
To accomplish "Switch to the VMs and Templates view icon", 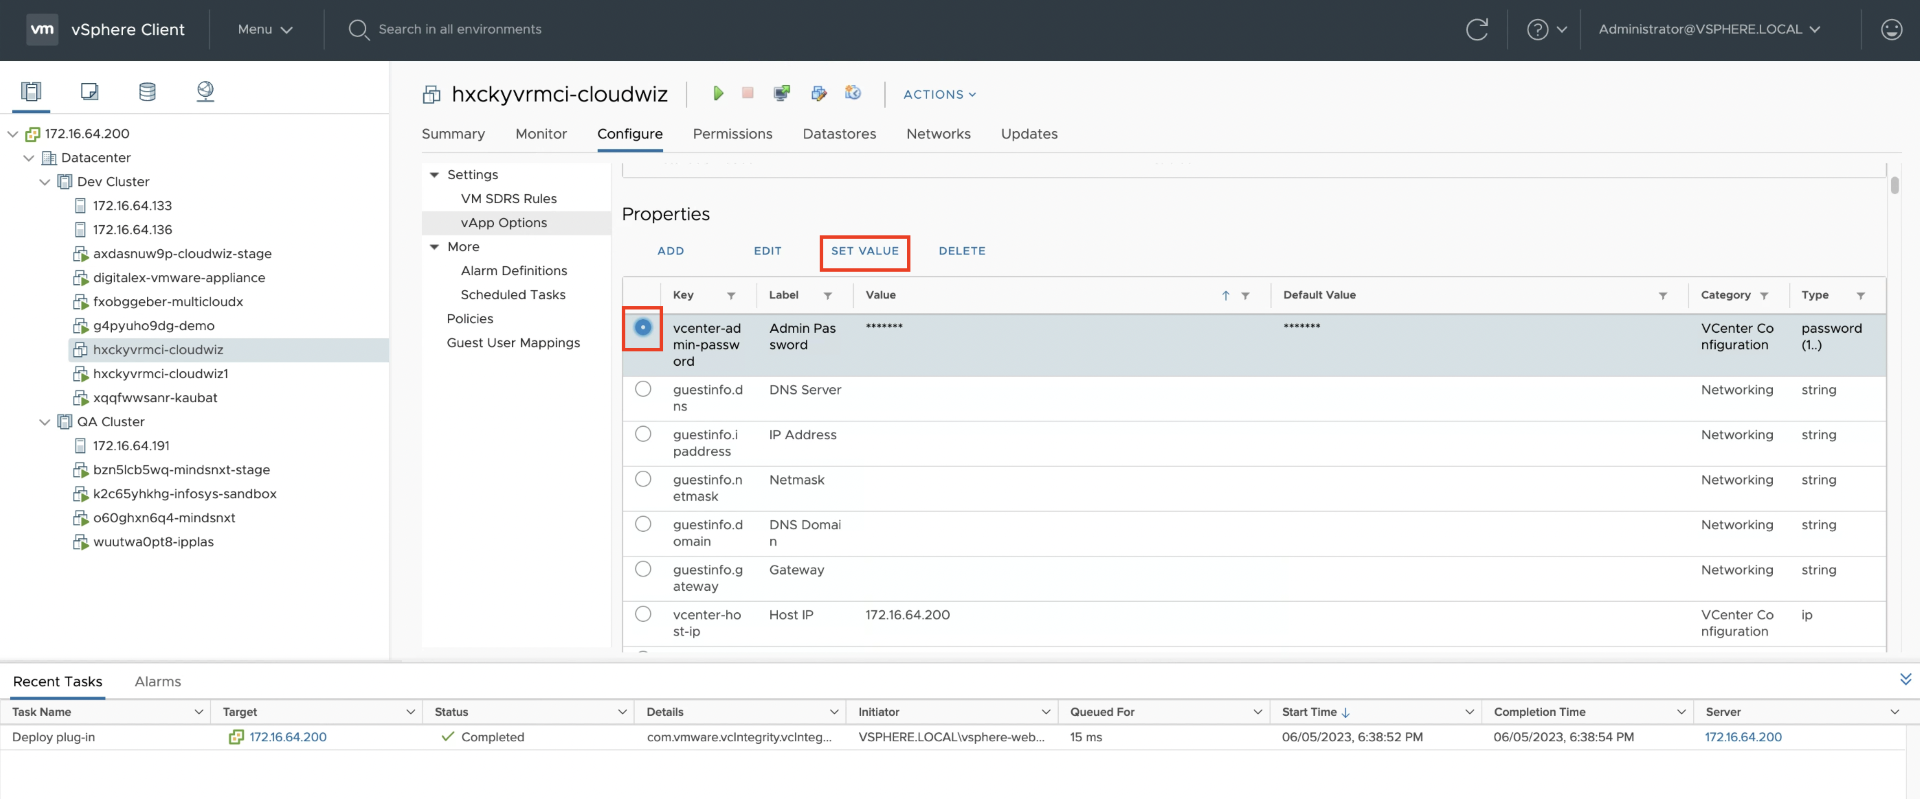I will click(89, 92).
